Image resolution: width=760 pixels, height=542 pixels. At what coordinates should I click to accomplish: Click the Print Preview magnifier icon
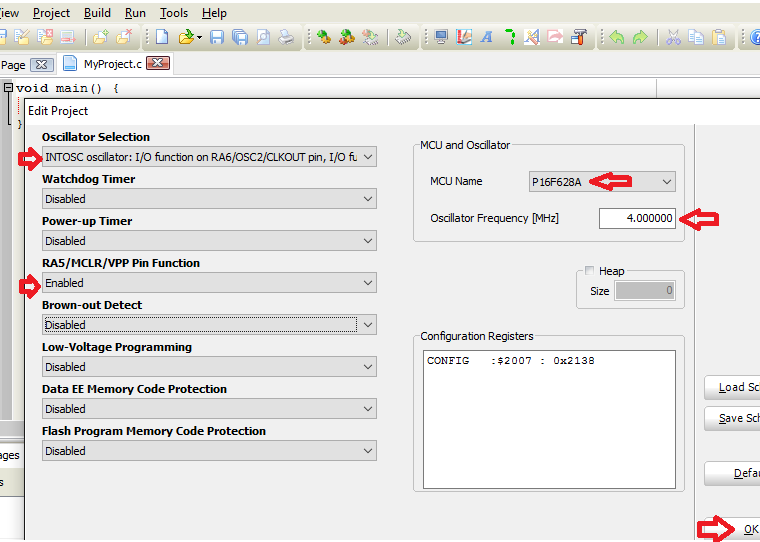pos(263,37)
